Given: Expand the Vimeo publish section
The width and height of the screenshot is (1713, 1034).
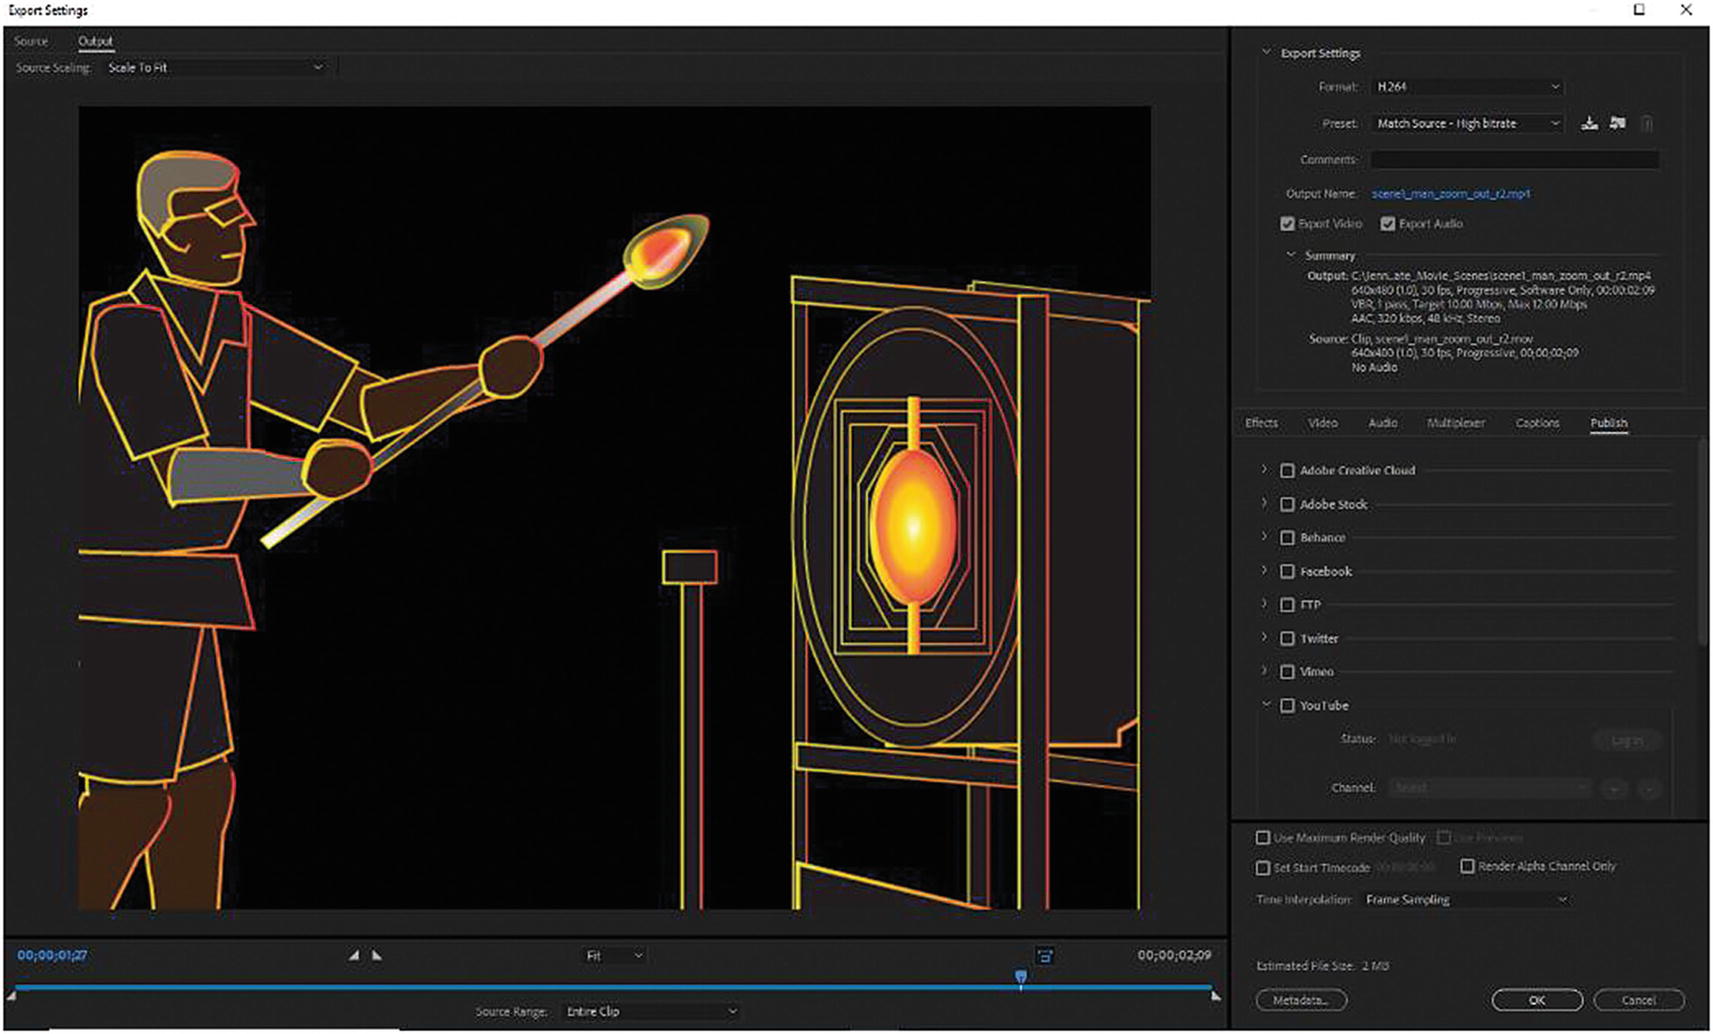Looking at the screenshot, I should coord(1264,672).
